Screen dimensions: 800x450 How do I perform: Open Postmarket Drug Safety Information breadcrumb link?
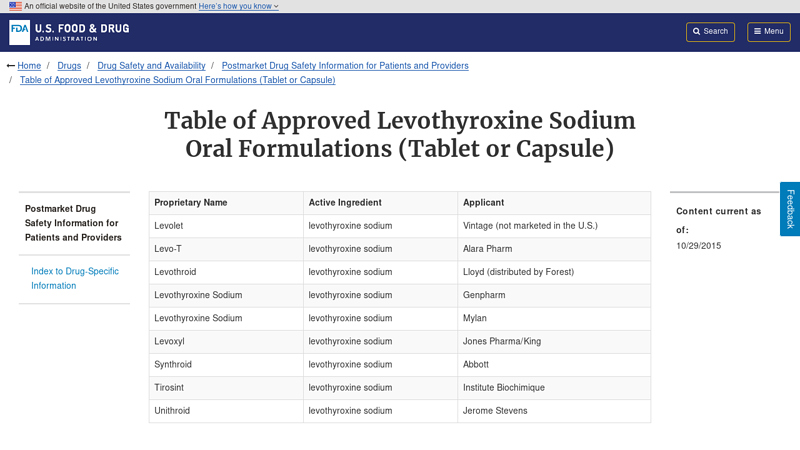(x=345, y=66)
